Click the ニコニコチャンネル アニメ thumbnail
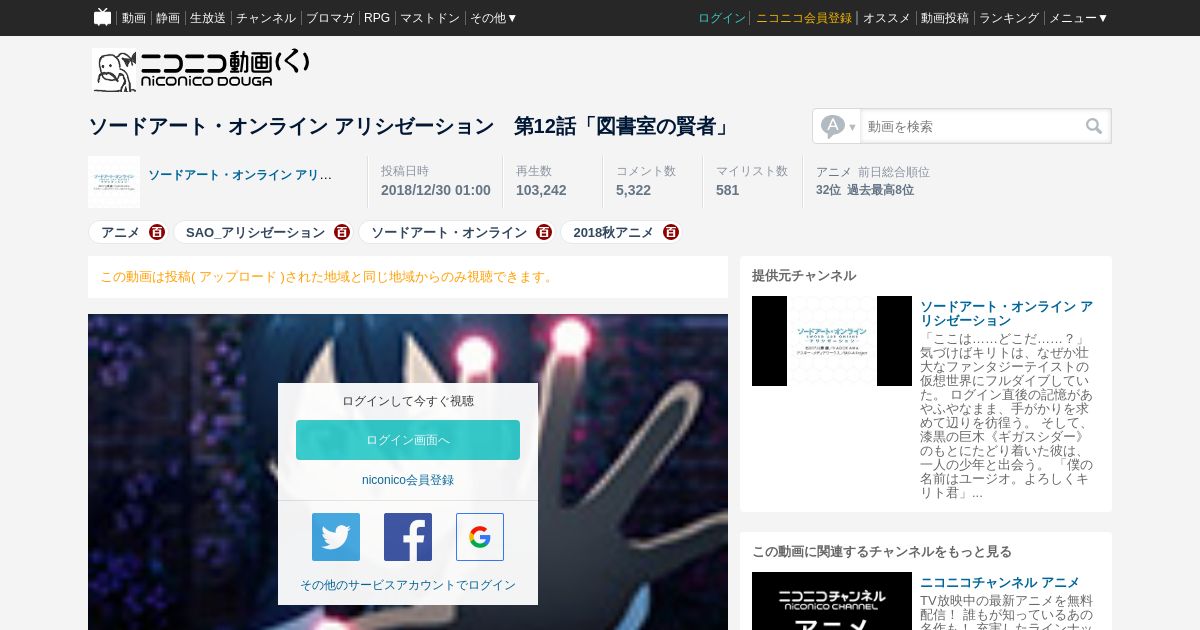The width and height of the screenshot is (1200, 630). pos(832,601)
